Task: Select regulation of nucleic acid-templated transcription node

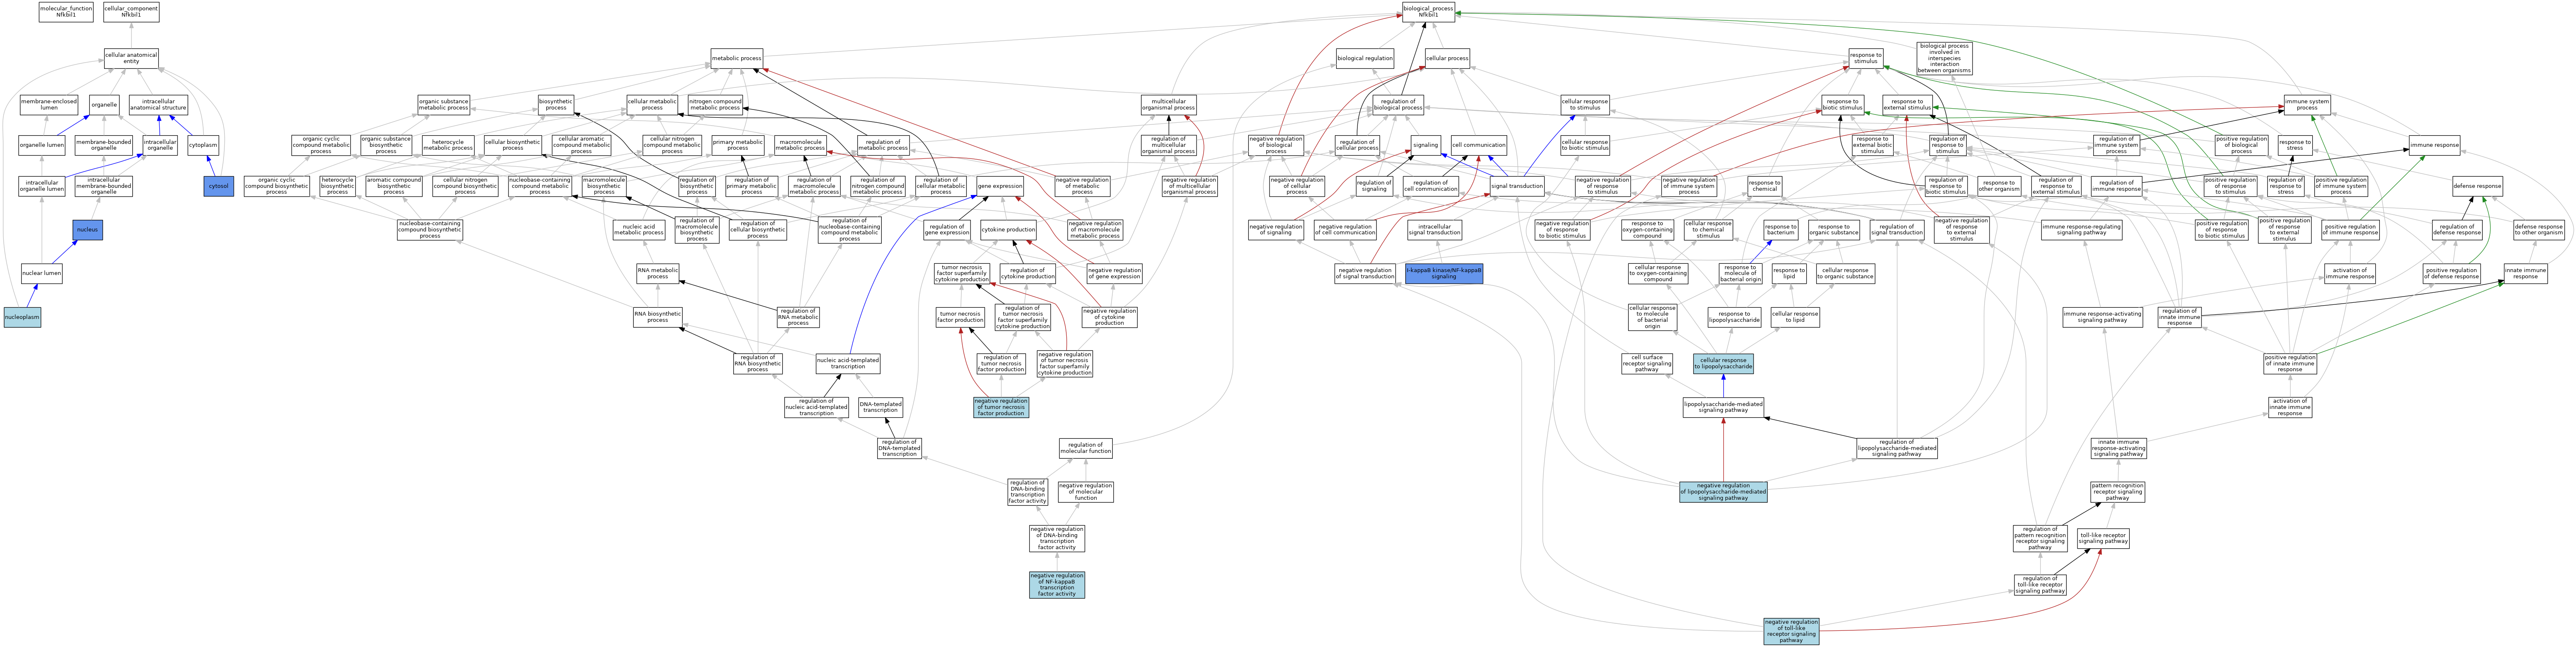Action: pos(816,407)
